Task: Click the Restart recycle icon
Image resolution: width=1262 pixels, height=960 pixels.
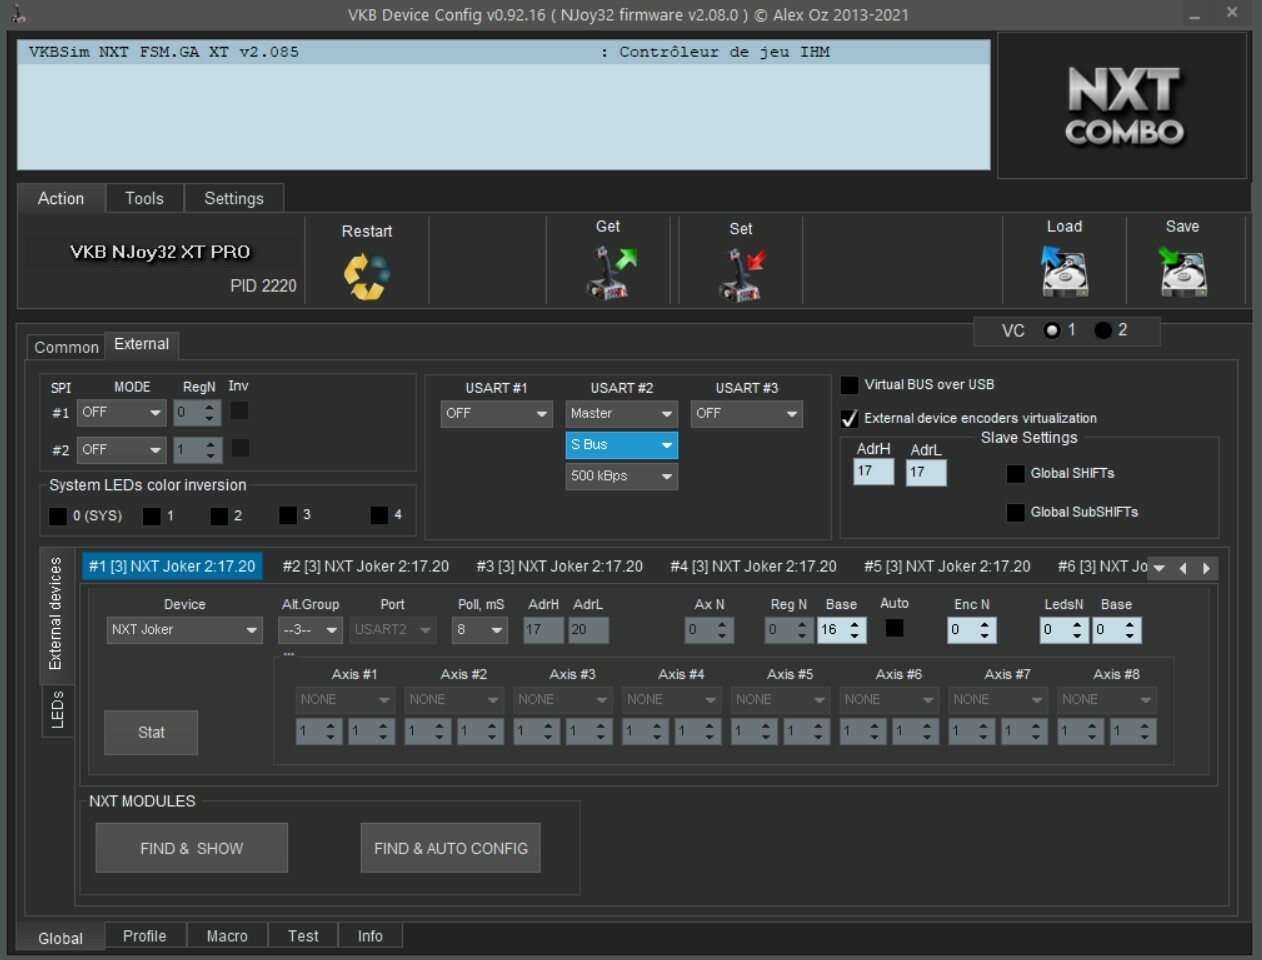Action: point(366,276)
